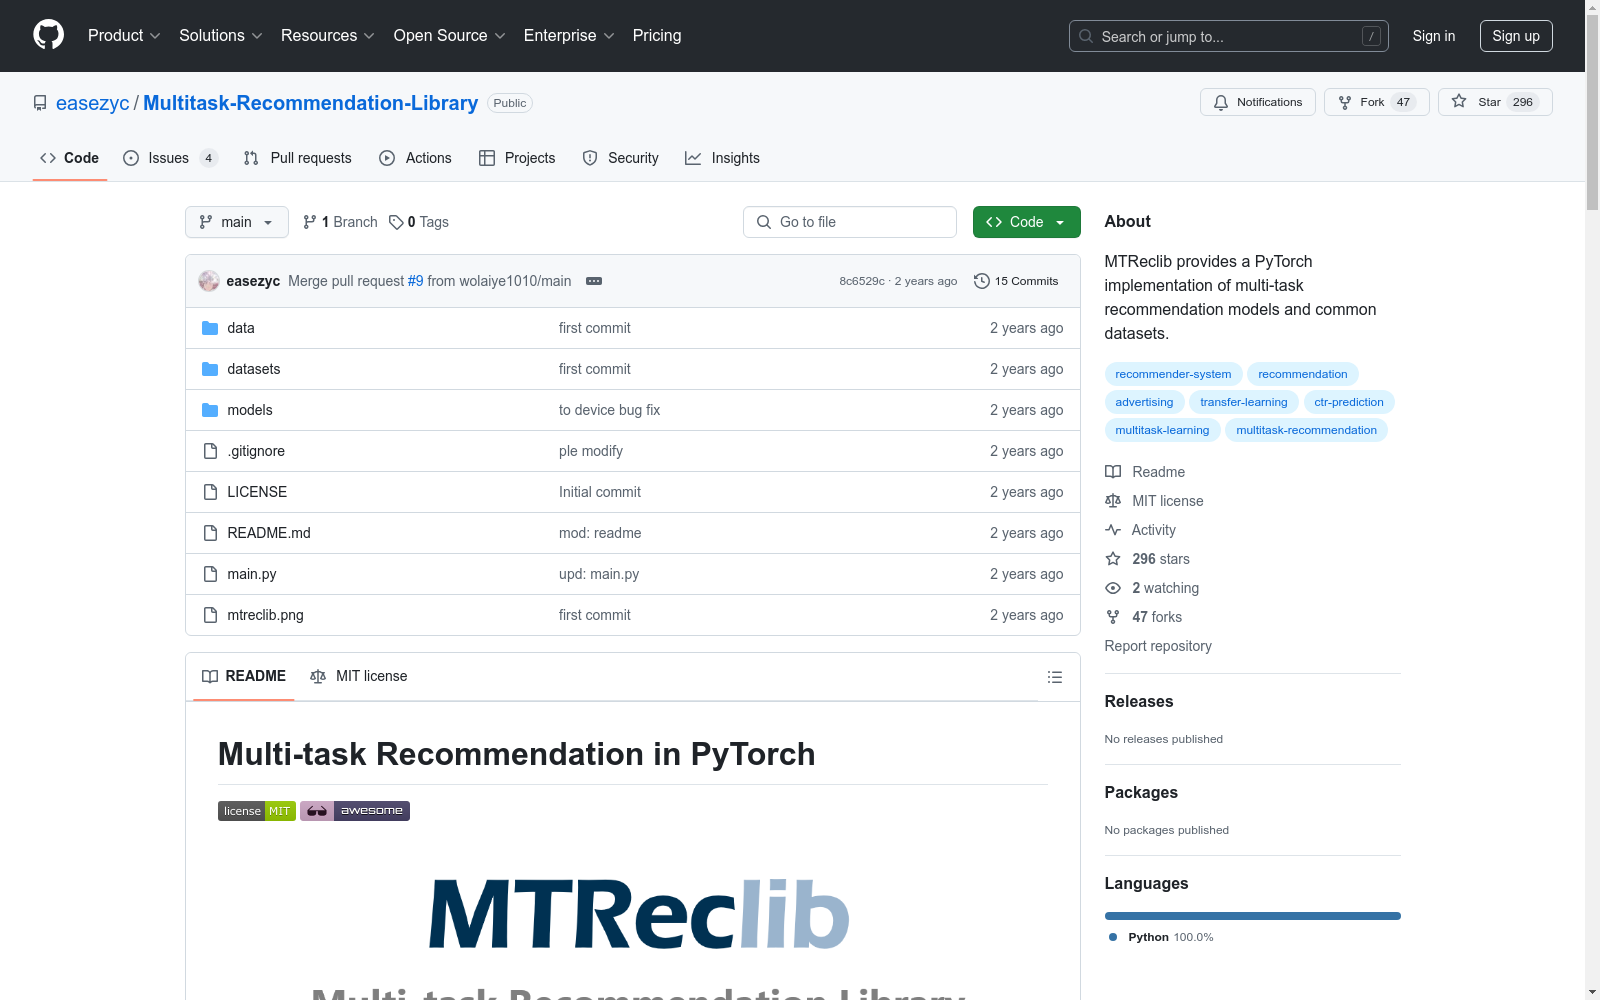The width and height of the screenshot is (1600, 1000).
Task: Focus the Search or jump to field
Action: [x=1229, y=36]
